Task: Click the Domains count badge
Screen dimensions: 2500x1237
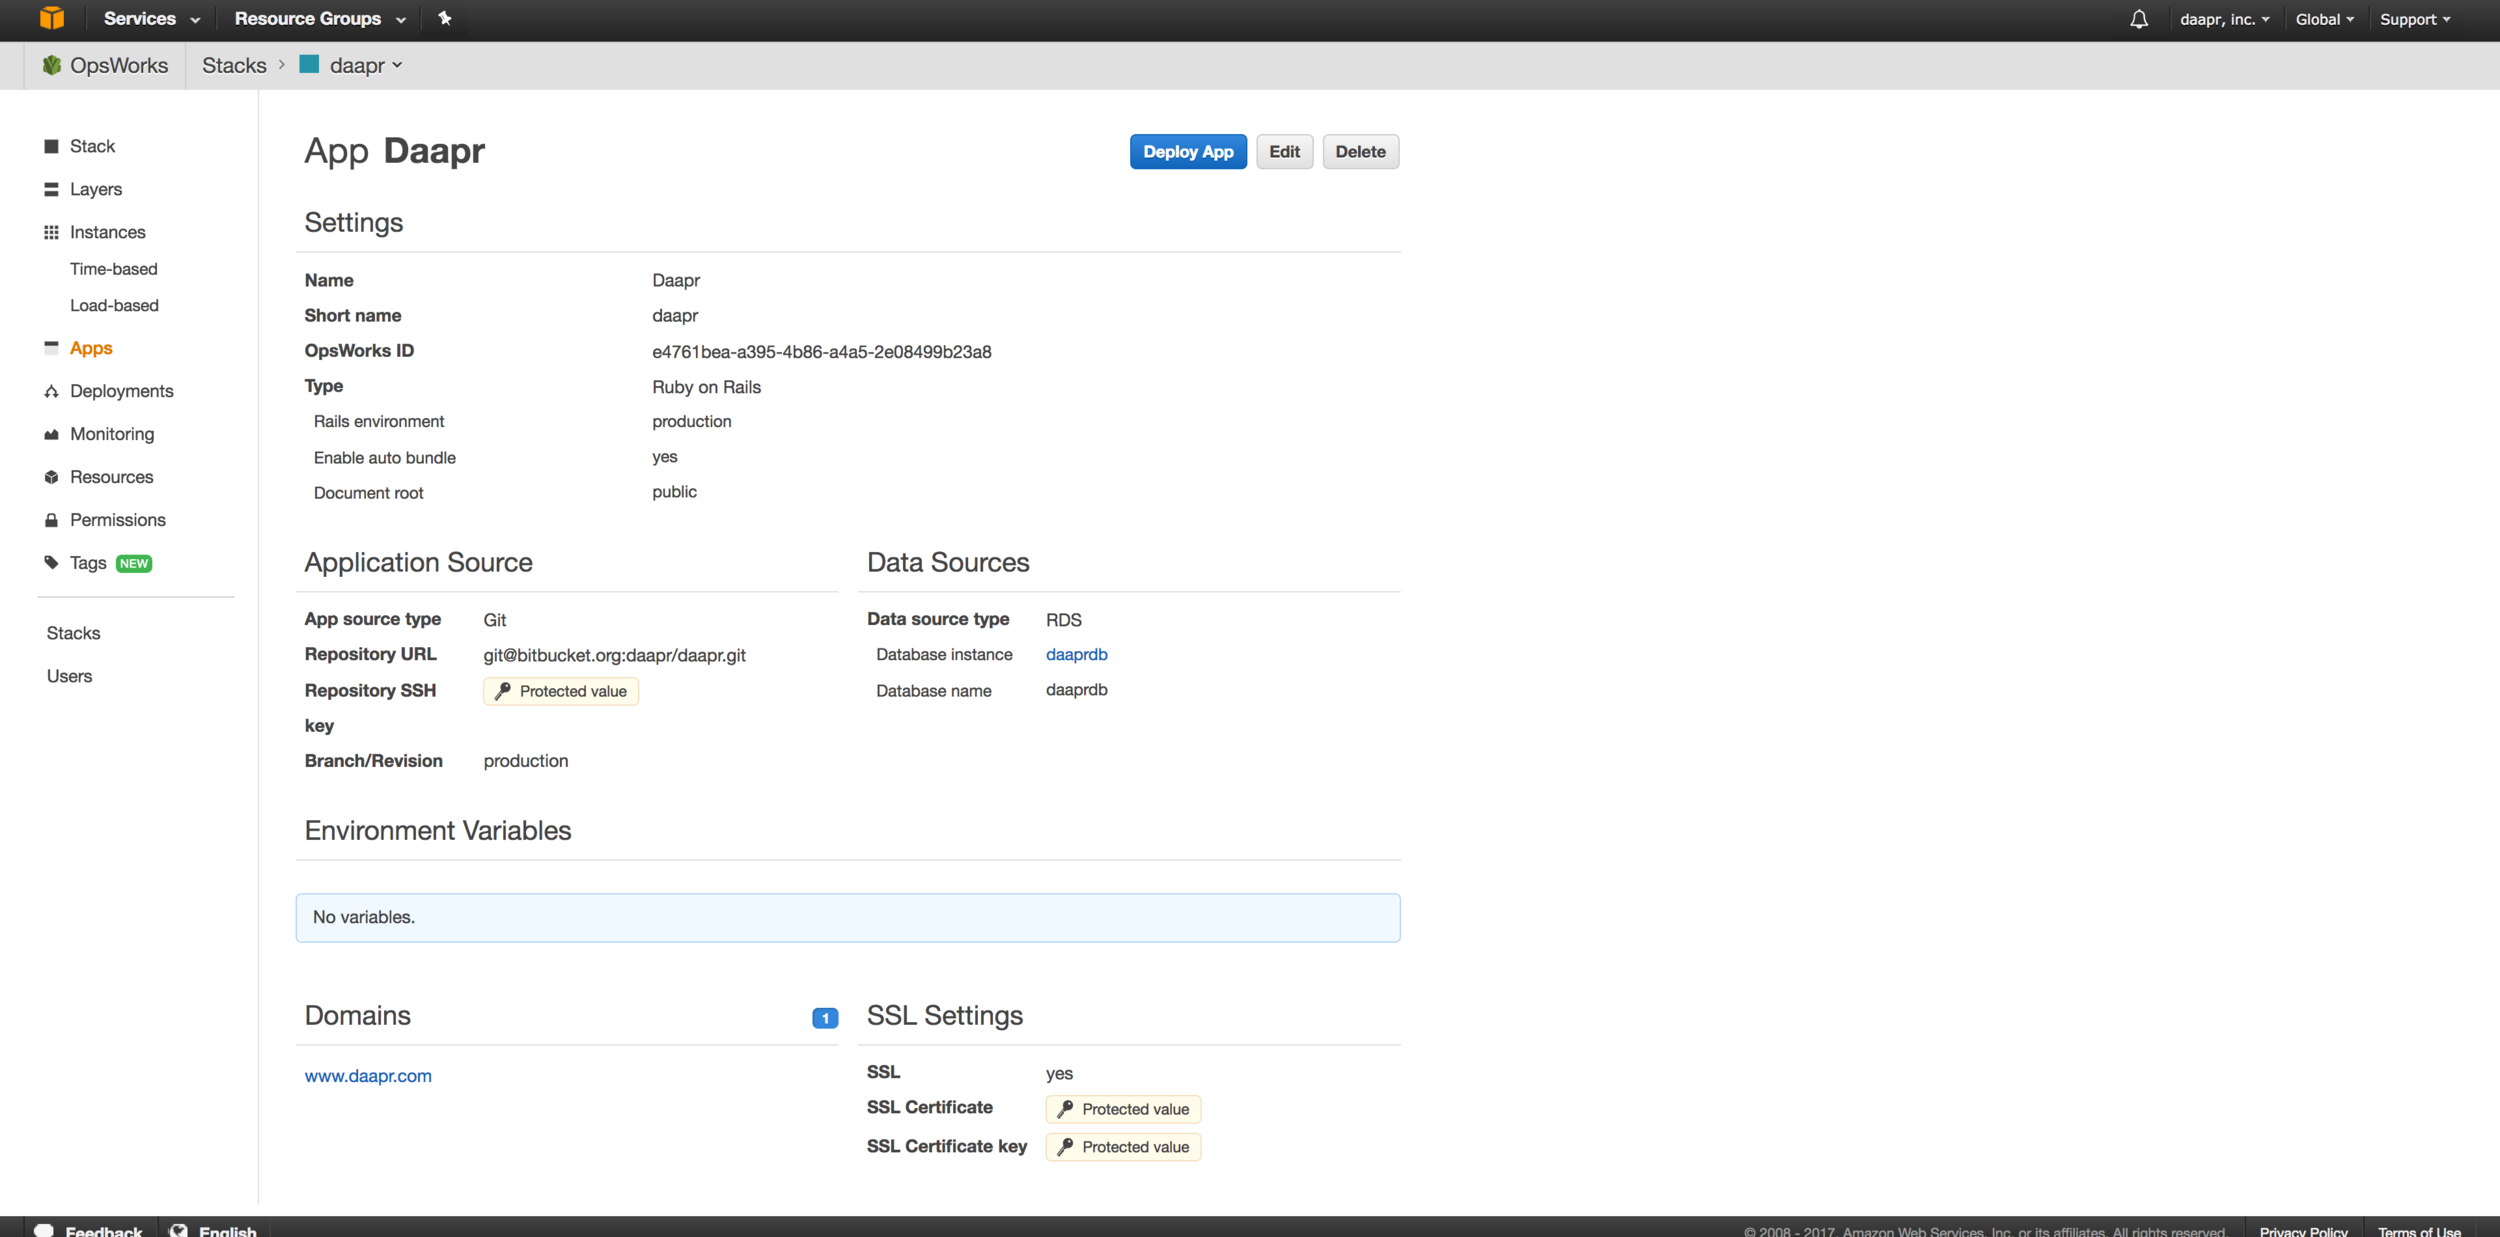Action: (825, 1018)
